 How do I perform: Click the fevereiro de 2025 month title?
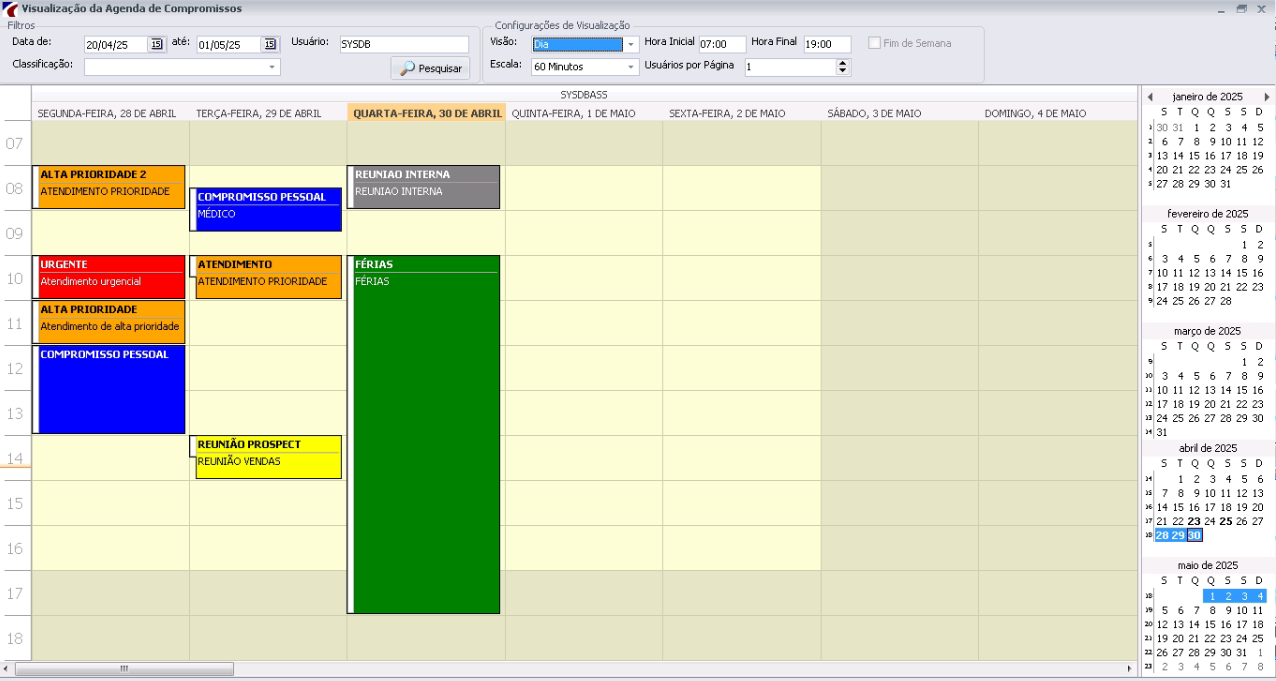click(1208, 214)
